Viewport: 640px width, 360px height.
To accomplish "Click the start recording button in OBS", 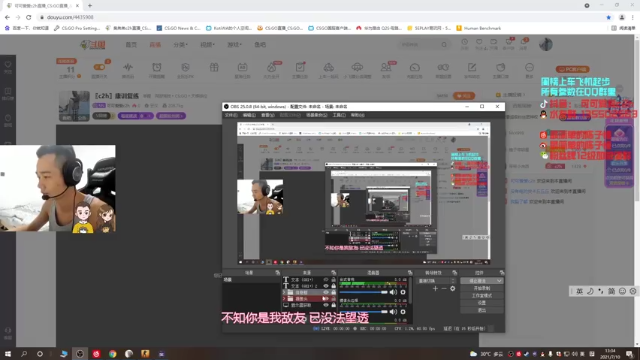I will click(x=482, y=288).
